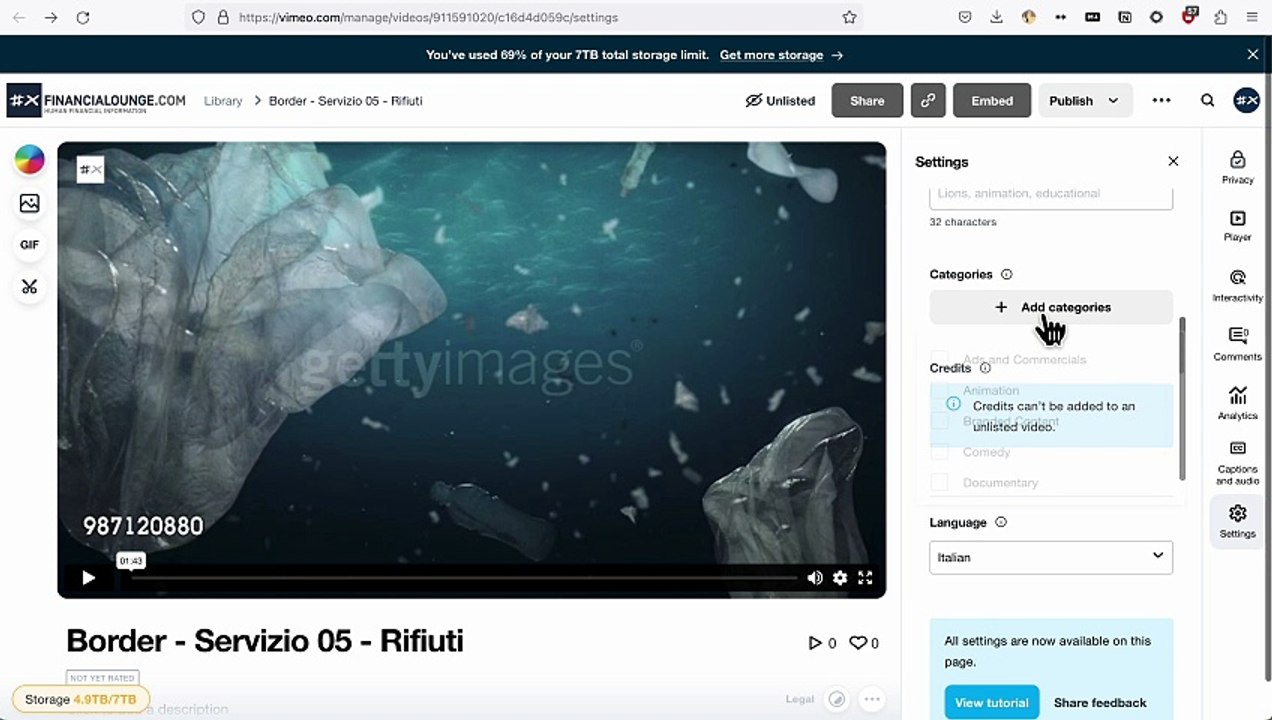Select the Settings gear in sidebar
The width and height of the screenshot is (1272, 720).
pos(1237,521)
